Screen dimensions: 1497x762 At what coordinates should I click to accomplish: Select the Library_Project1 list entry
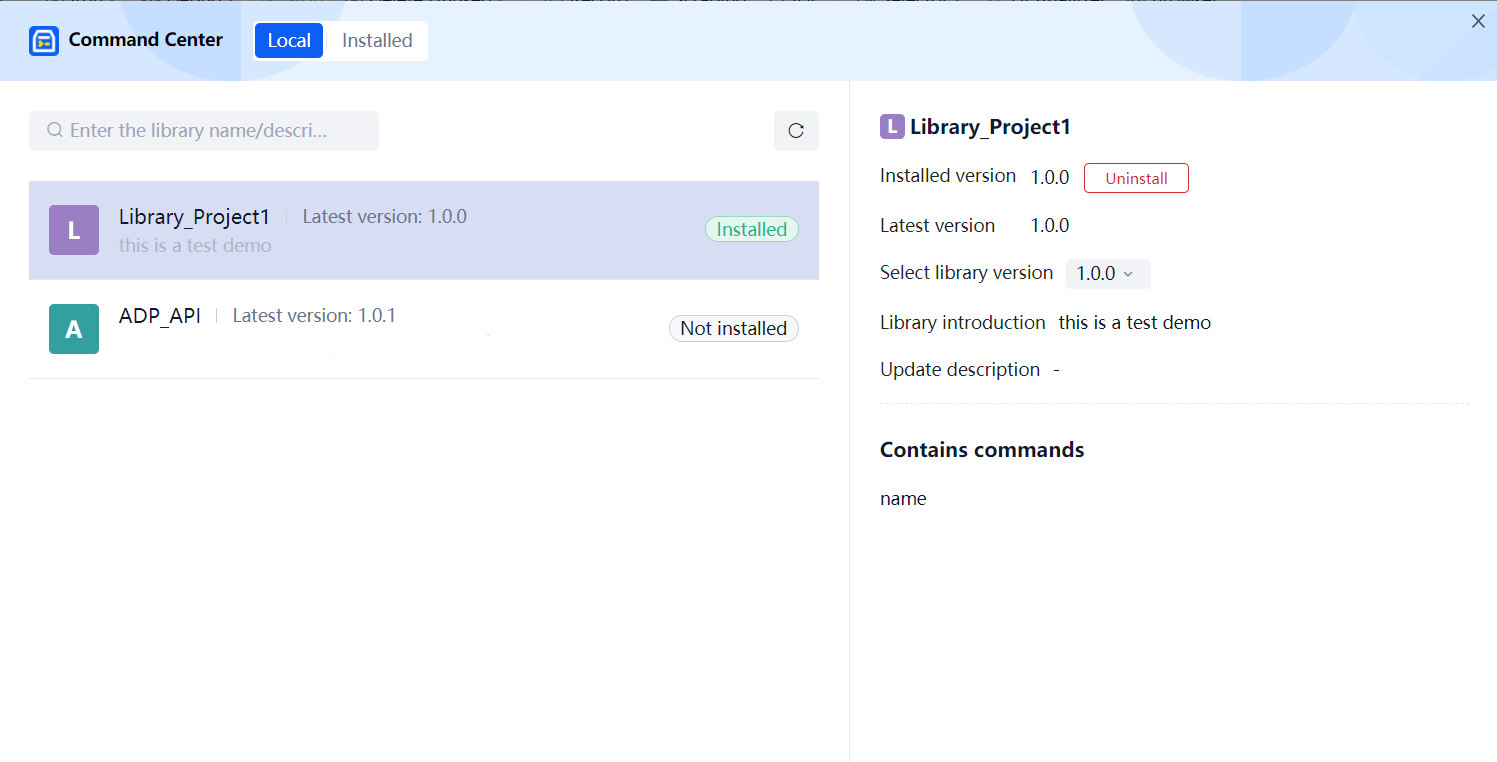pos(400,230)
